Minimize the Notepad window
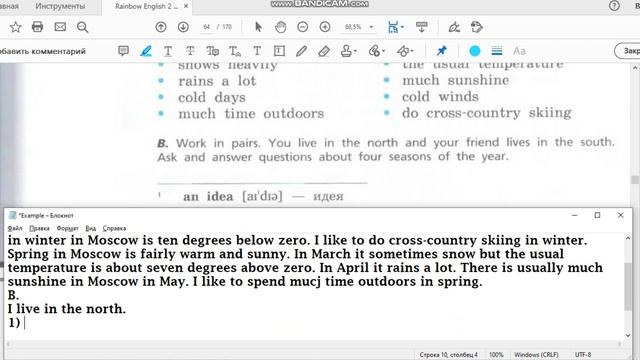This screenshot has height=360, width=640. tap(574, 215)
